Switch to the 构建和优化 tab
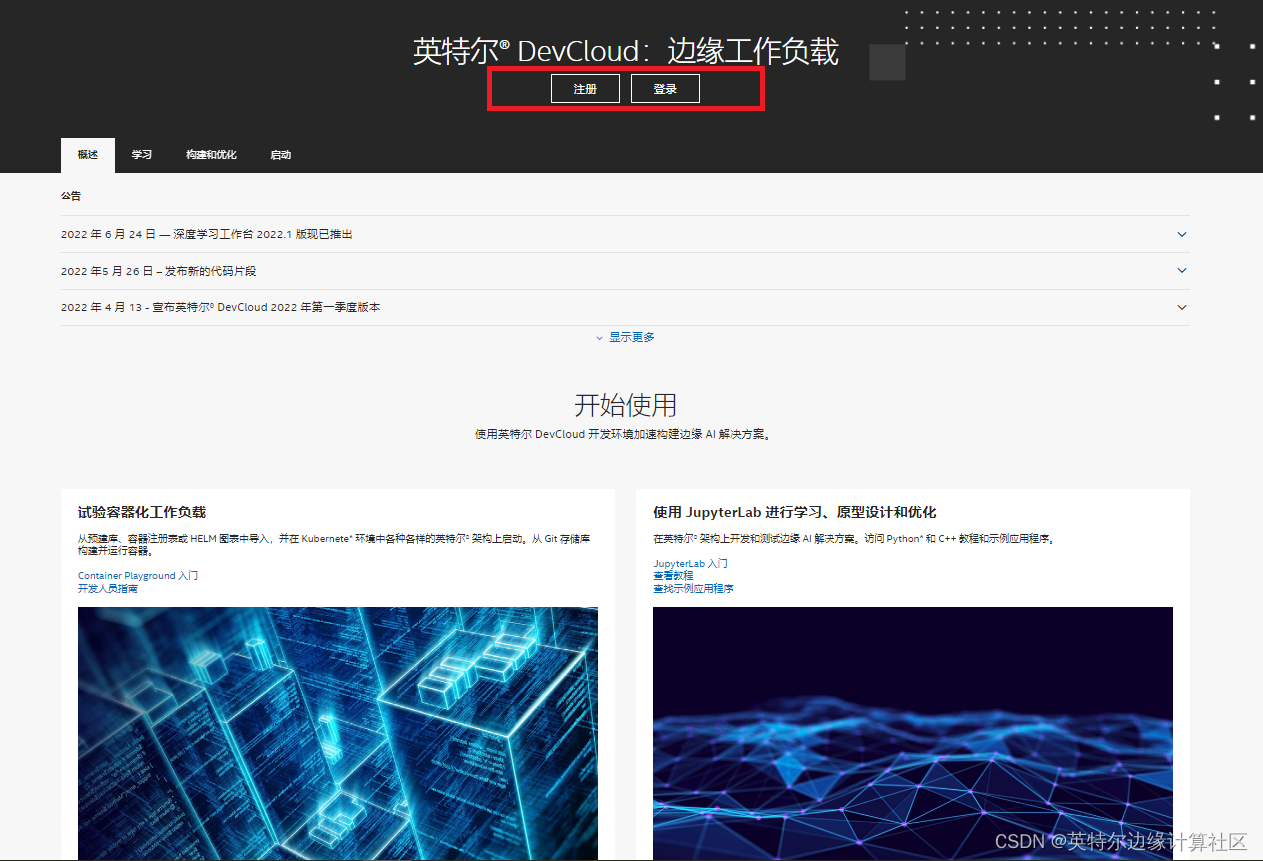 click(x=211, y=155)
